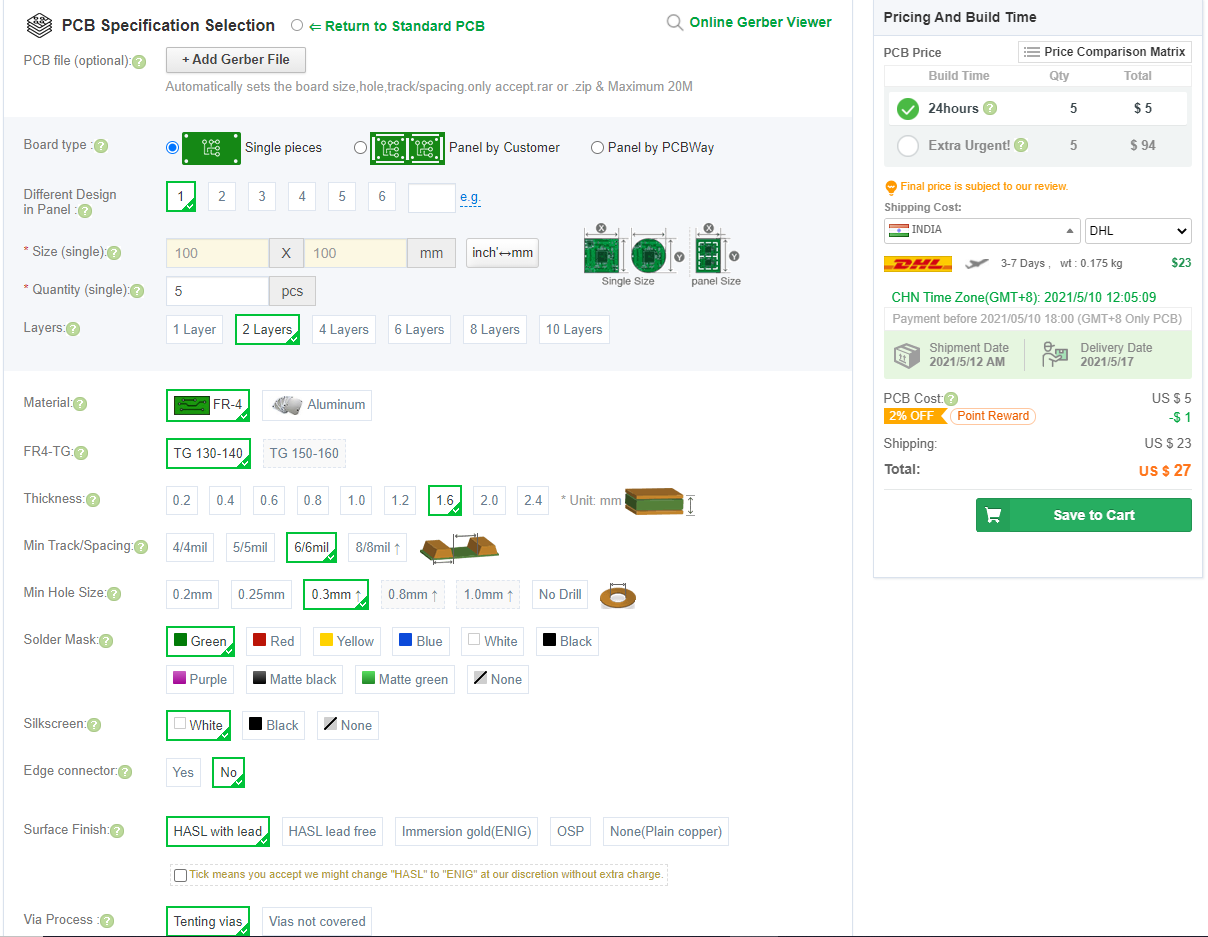1208x937 pixels.
Task: Pick Blue solder mask color
Action: pos(419,641)
